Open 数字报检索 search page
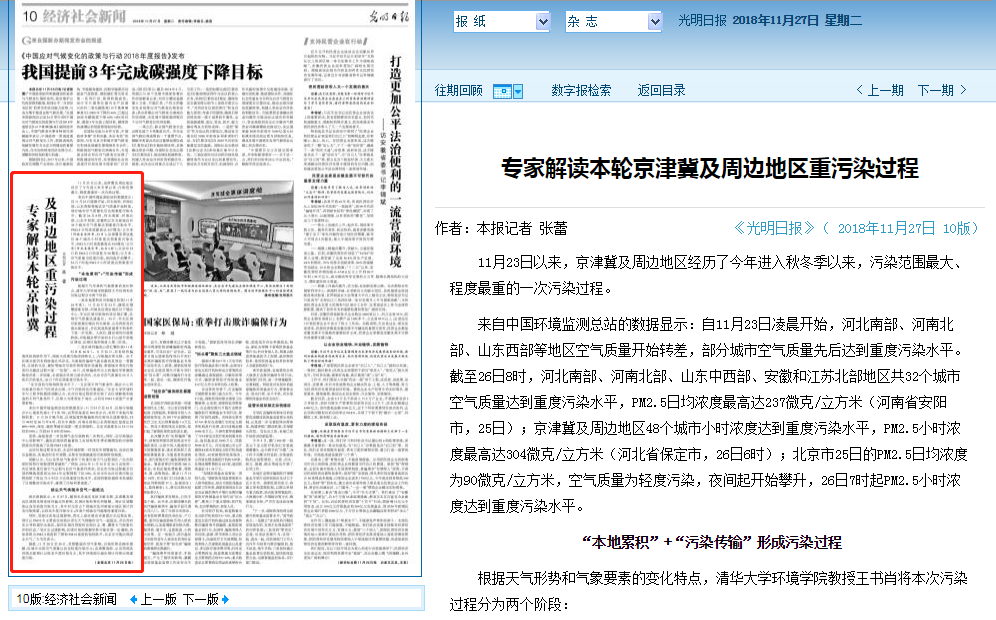 tap(581, 91)
